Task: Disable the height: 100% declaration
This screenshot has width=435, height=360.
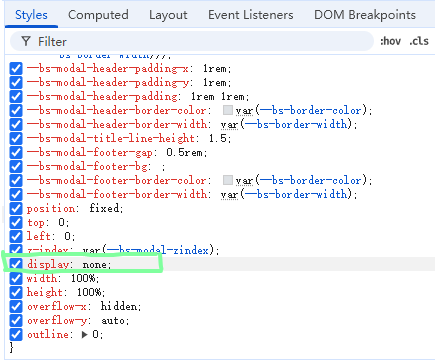Action: [16, 292]
